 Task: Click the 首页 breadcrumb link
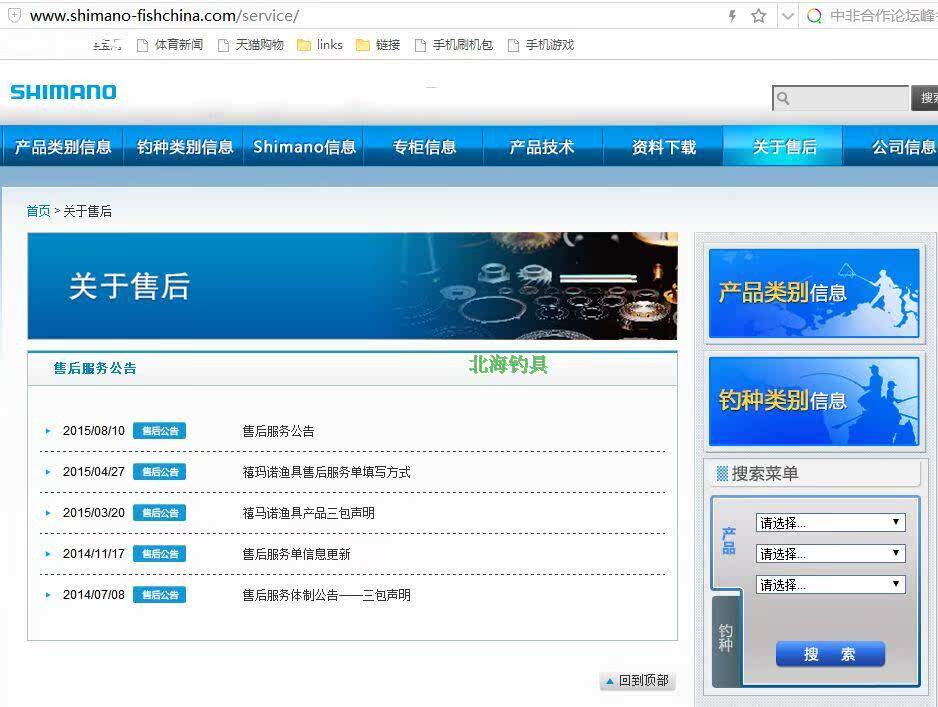[38, 211]
